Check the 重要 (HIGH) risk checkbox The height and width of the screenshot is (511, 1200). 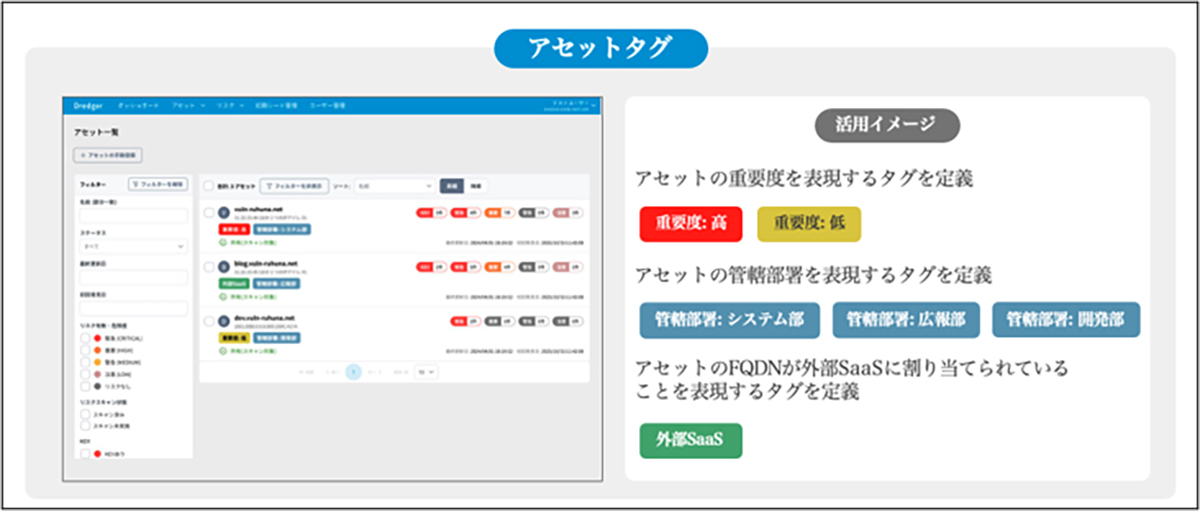85,350
